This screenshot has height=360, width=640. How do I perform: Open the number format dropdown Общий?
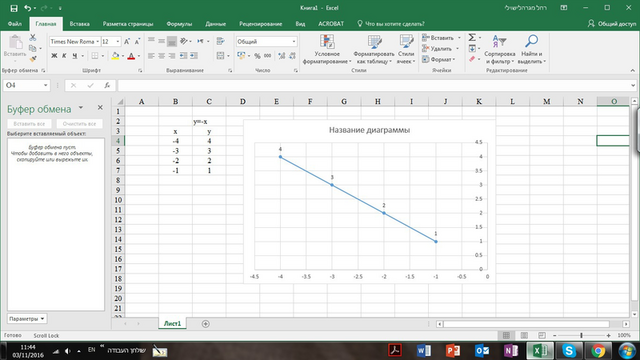coord(293,42)
